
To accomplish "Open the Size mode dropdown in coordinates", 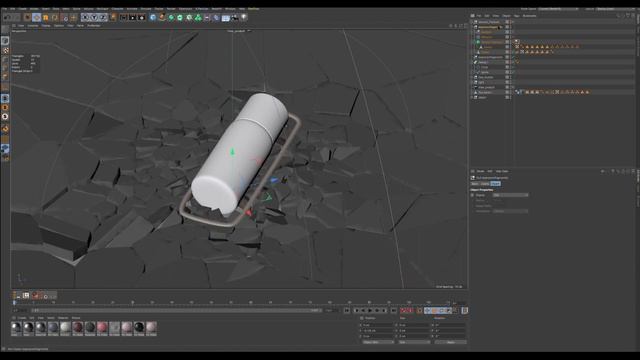I will point(414,342).
